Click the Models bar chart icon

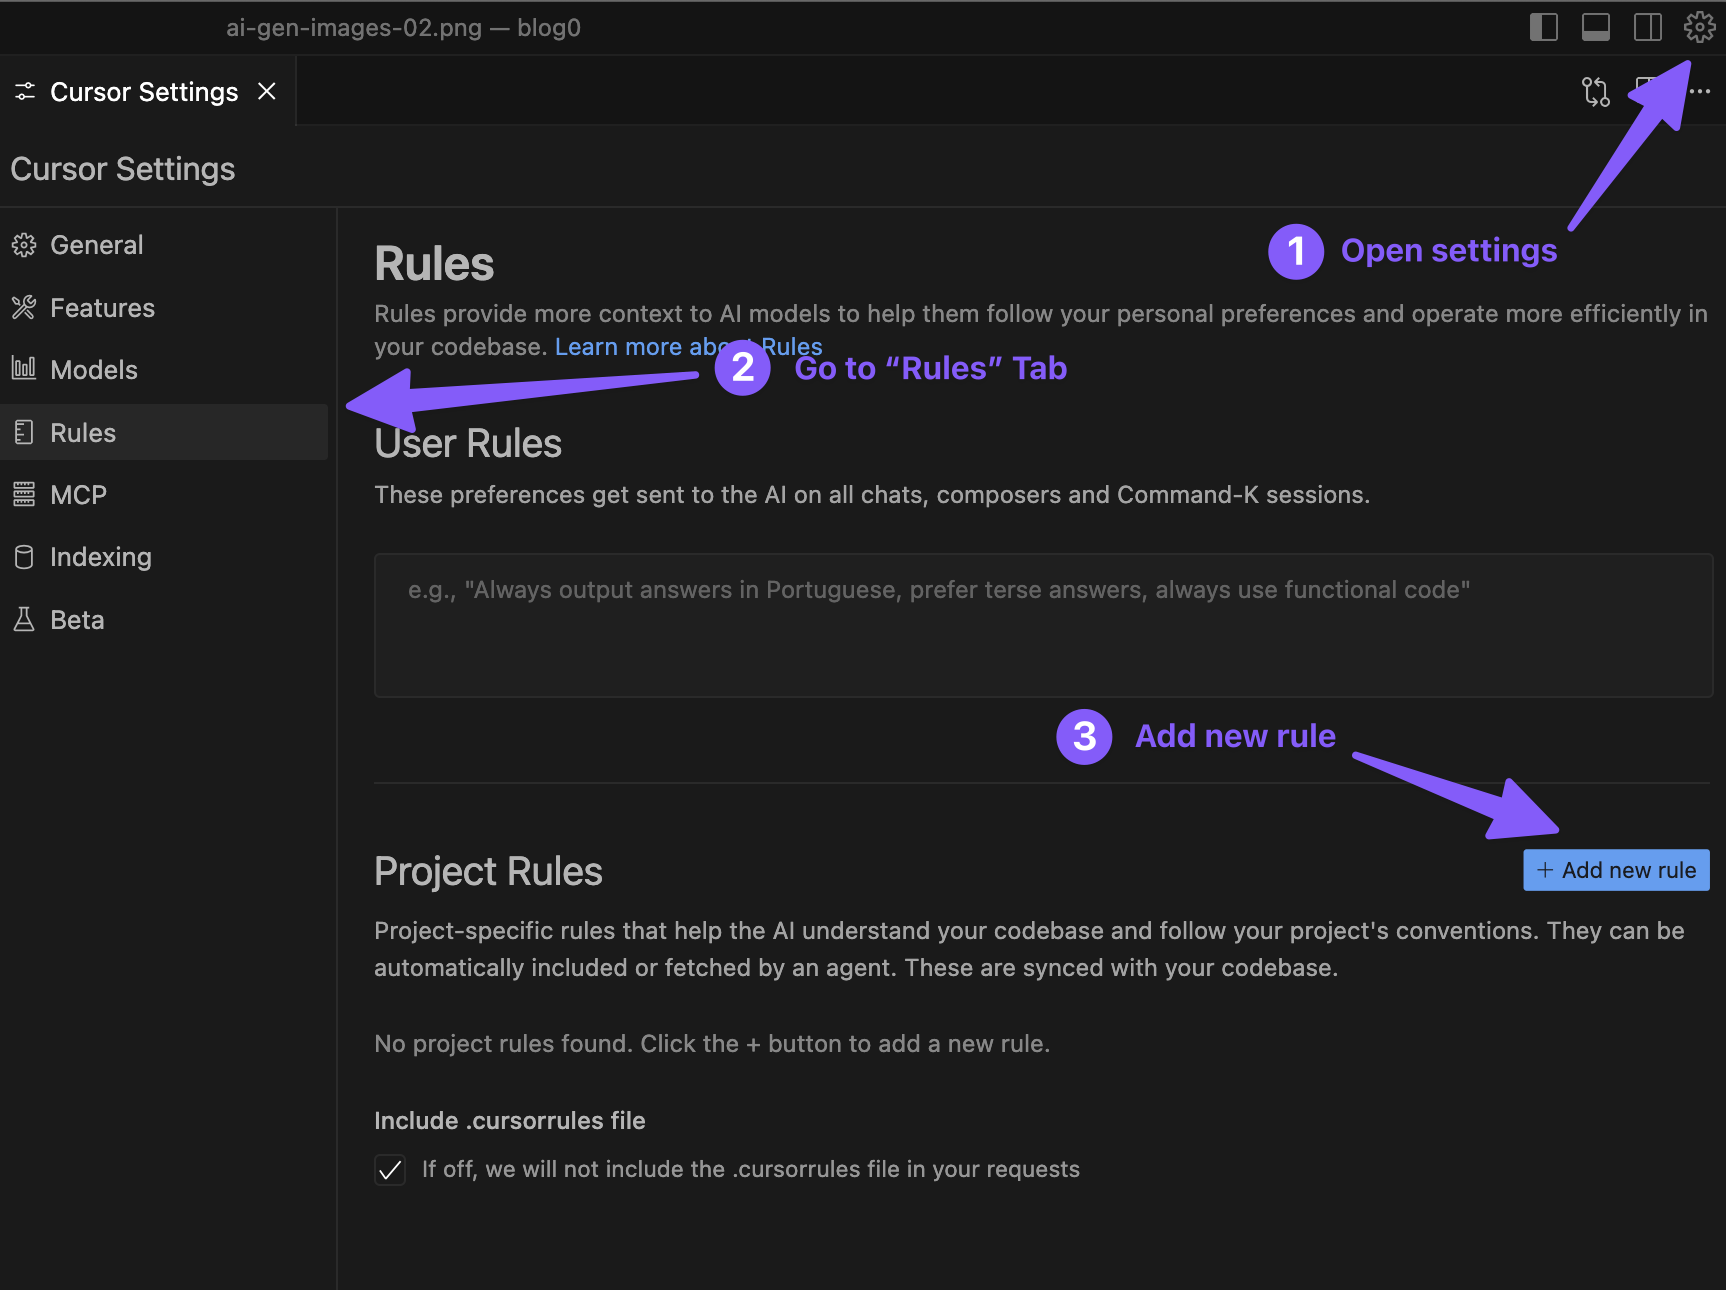[x=24, y=369]
